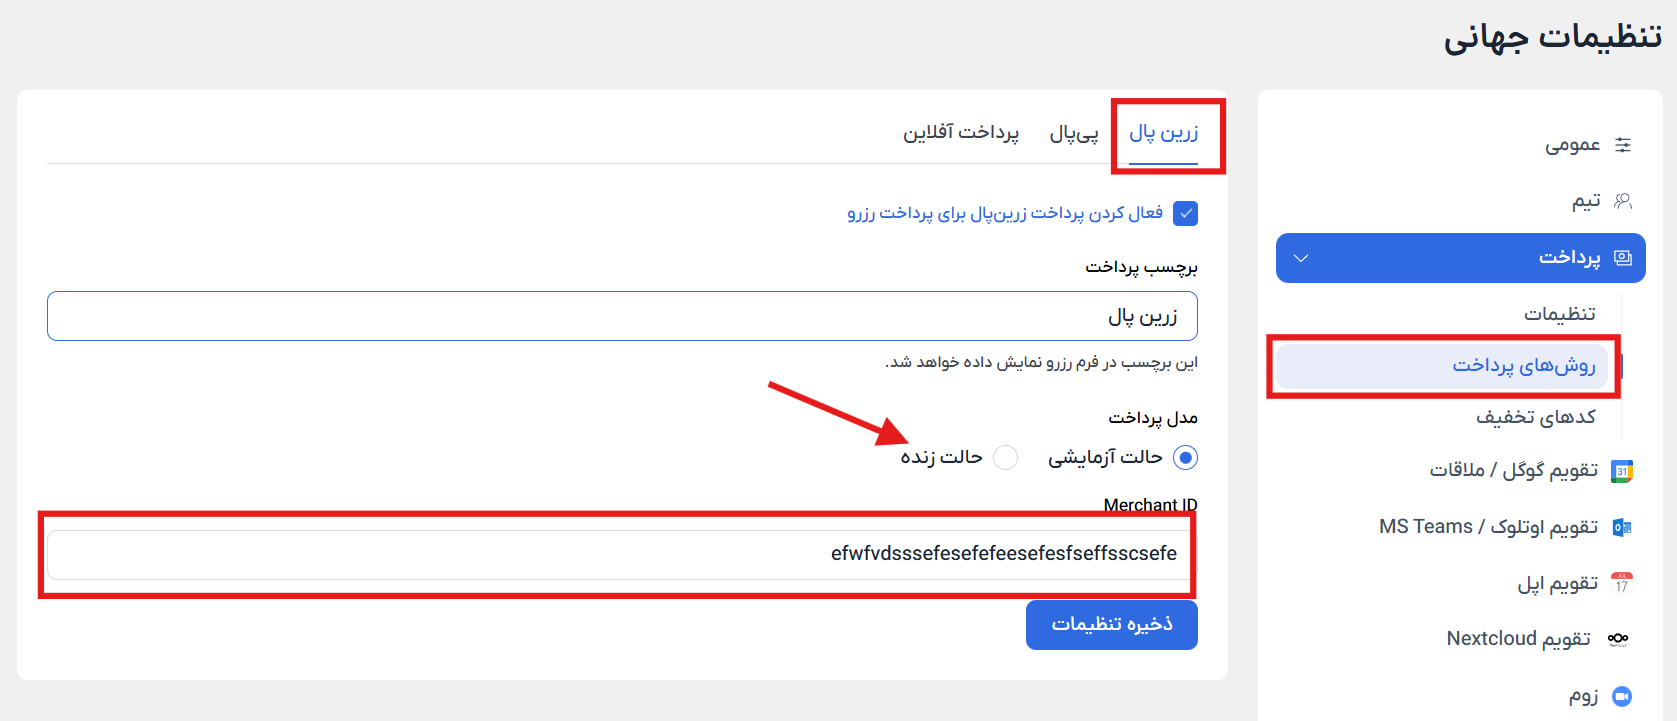Select the live mode (حالت زنده) radio button
Viewport: 1677px width, 721px height.
(x=1005, y=457)
